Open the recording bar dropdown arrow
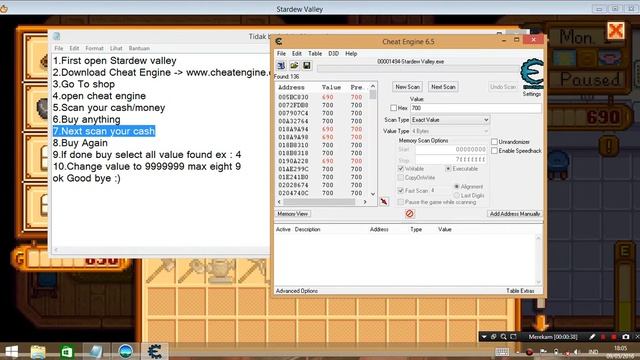Viewport: 640px width, 360px height. (484, 337)
